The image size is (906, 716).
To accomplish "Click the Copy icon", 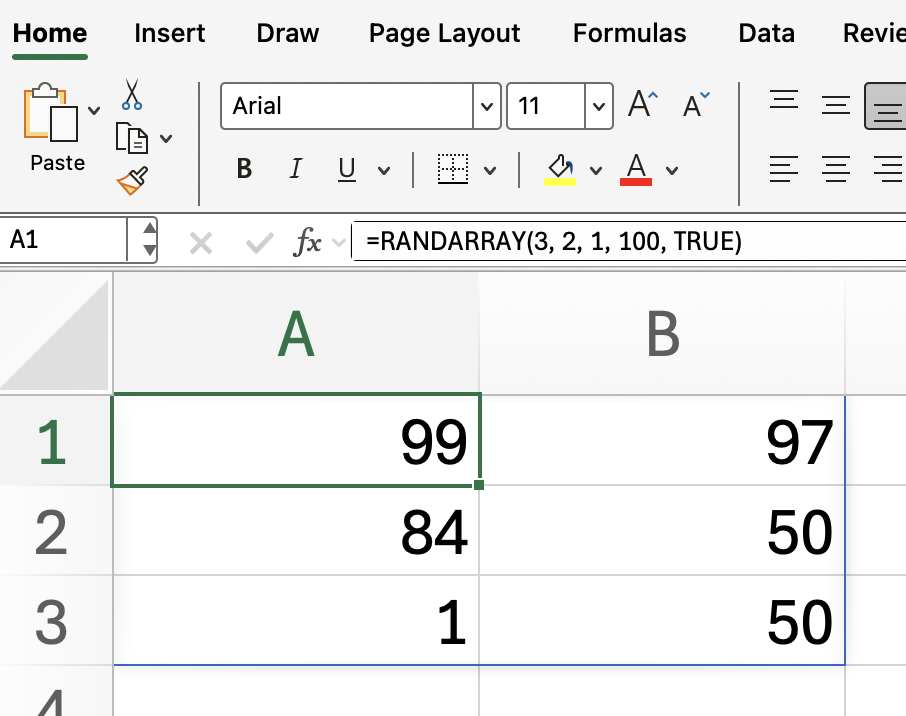I will coord(132,138).
